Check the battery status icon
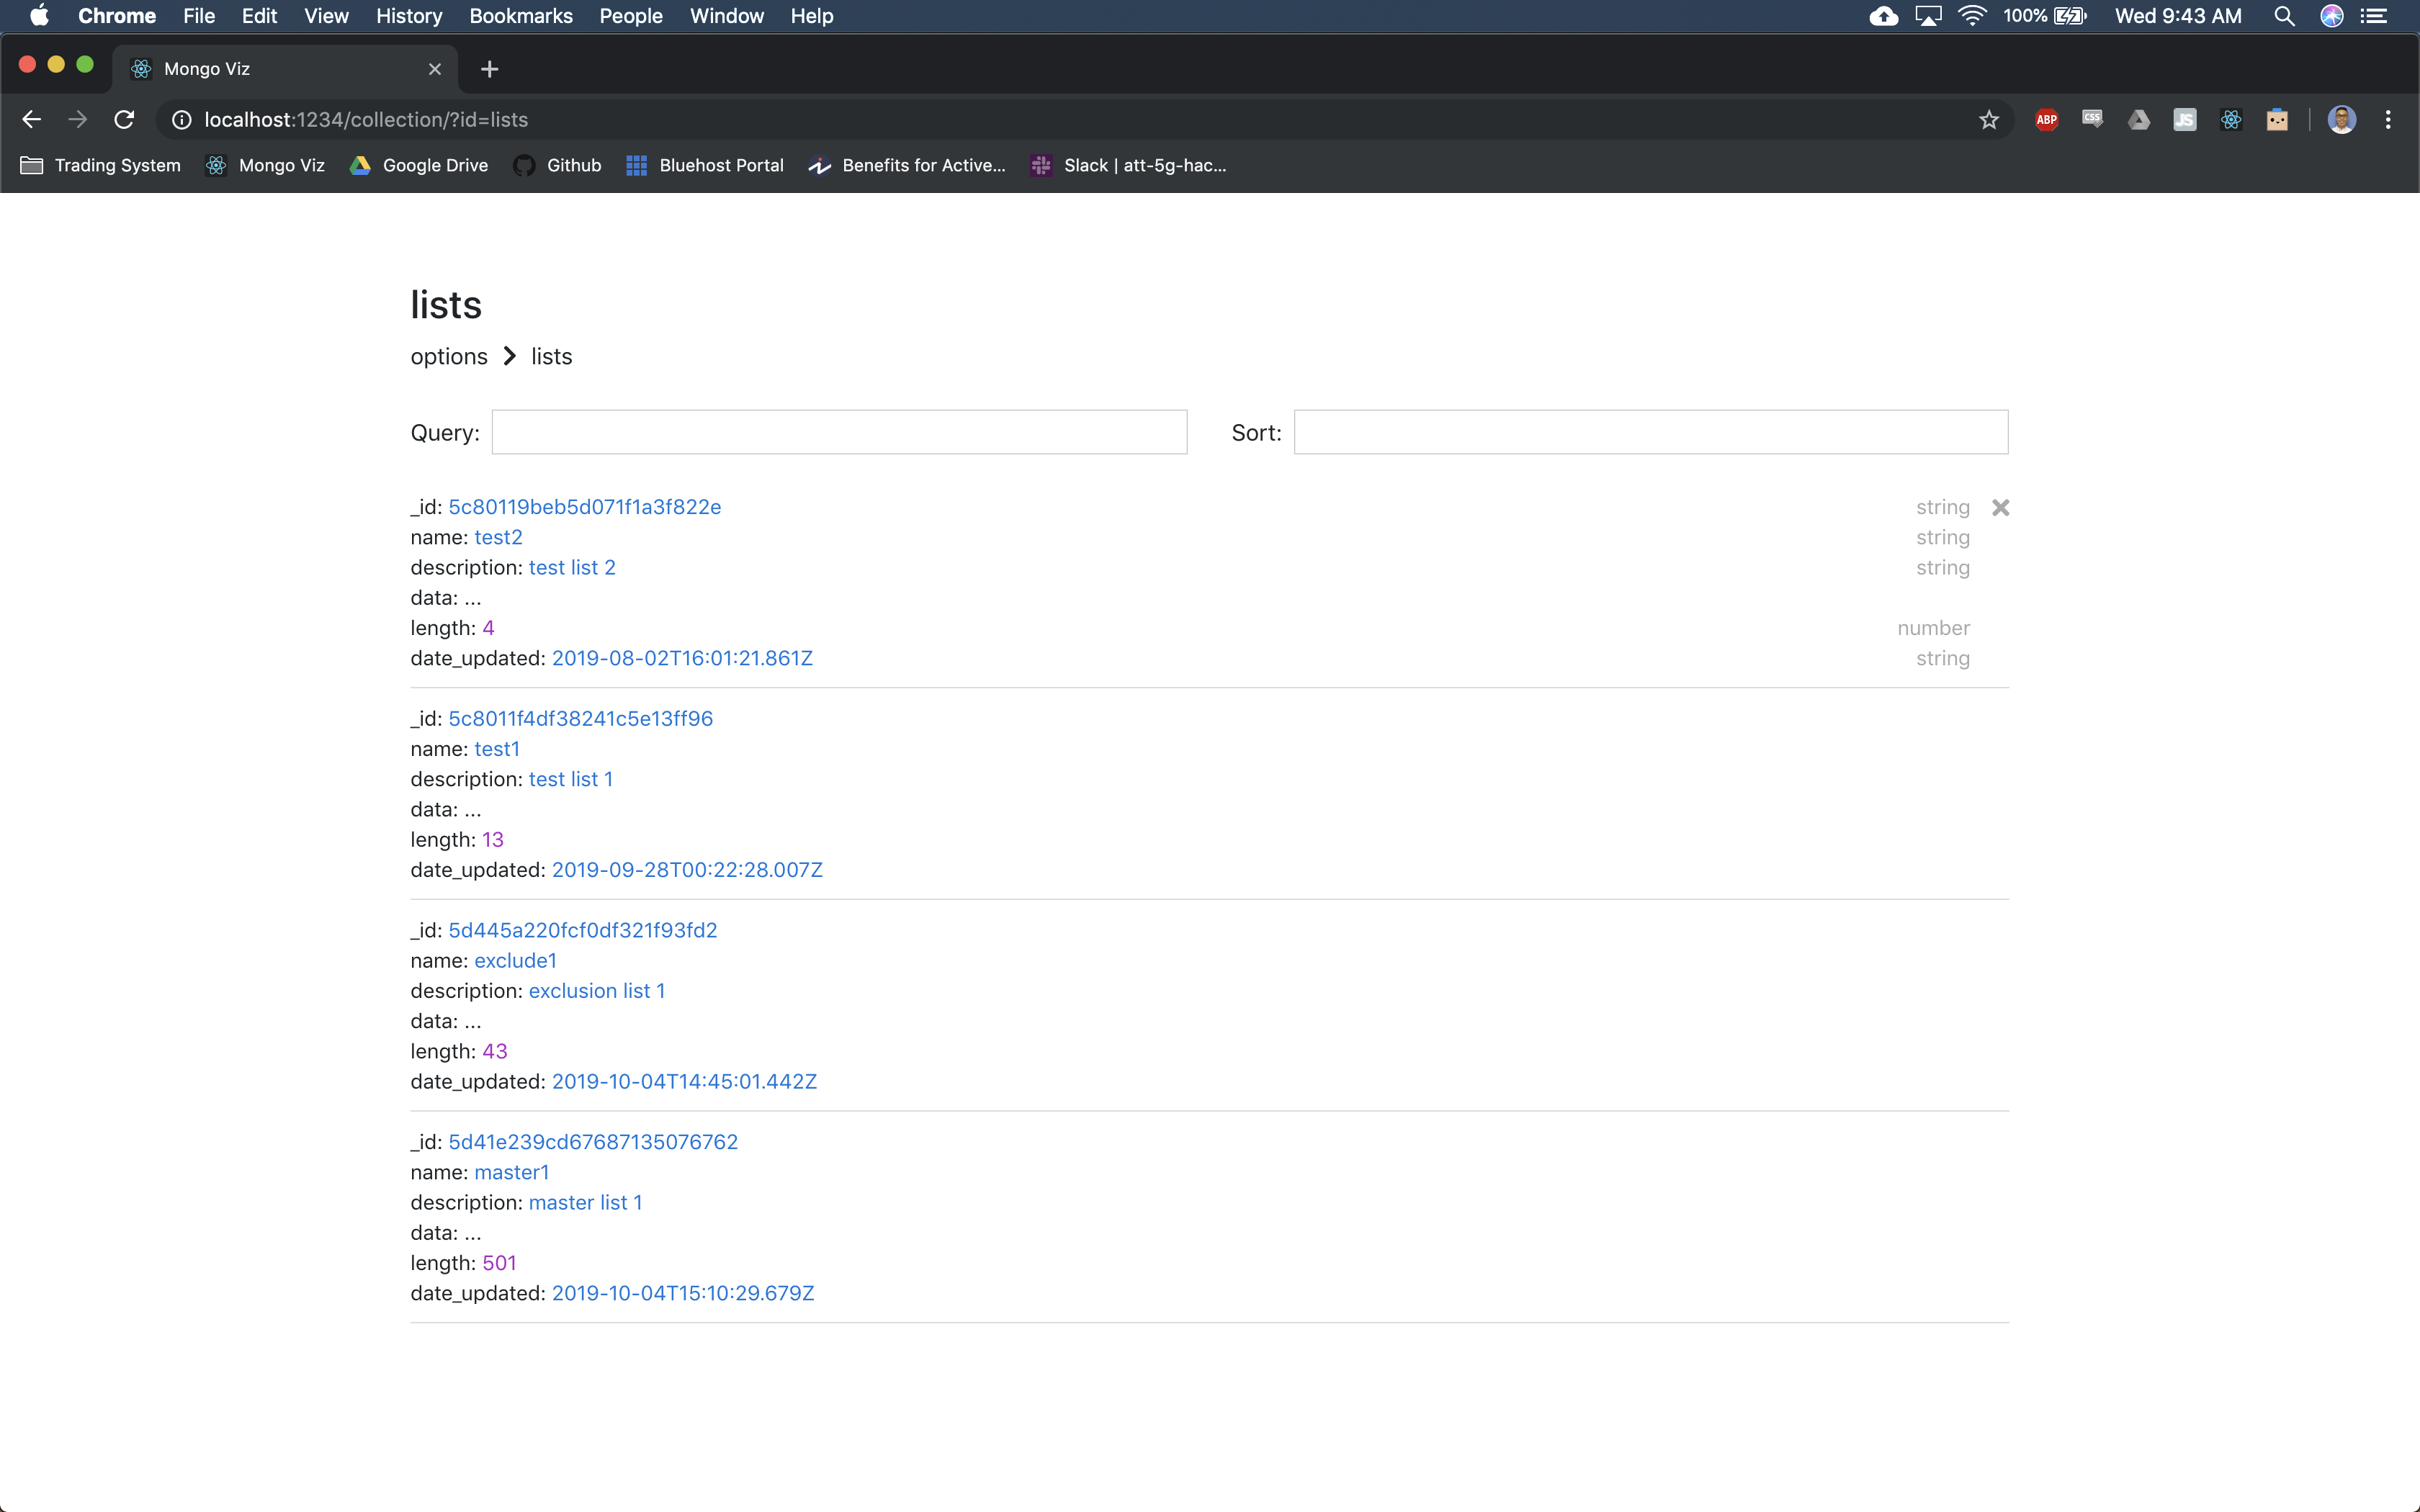Viewport: 2420px width, 1512px height. (2070, 16)
